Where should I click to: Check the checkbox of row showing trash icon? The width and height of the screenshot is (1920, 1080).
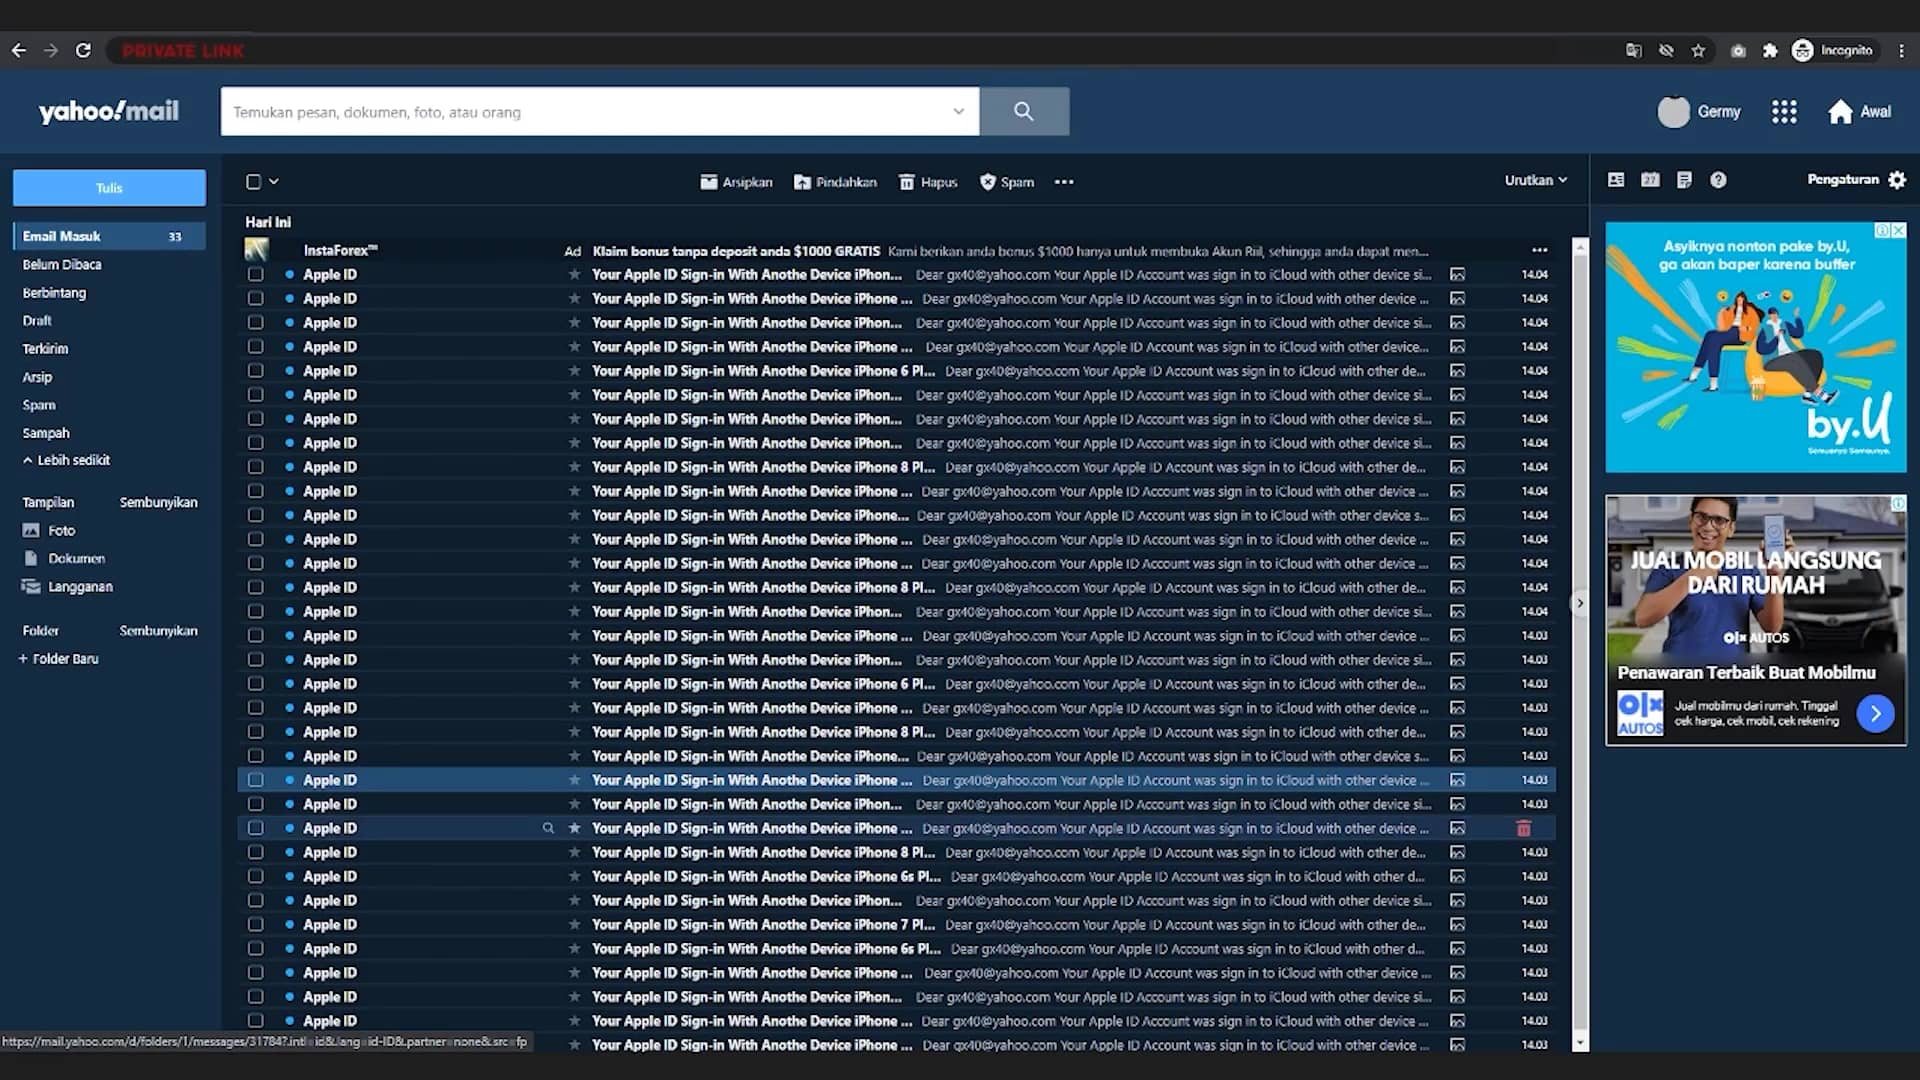[256, 828]
